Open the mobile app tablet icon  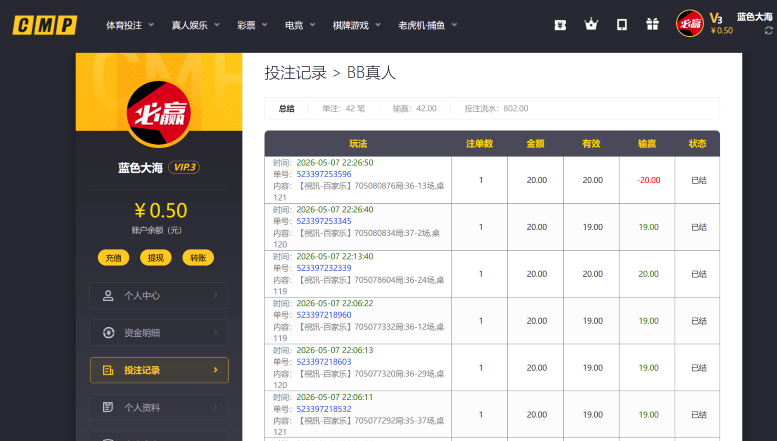(x=621, y=25)
